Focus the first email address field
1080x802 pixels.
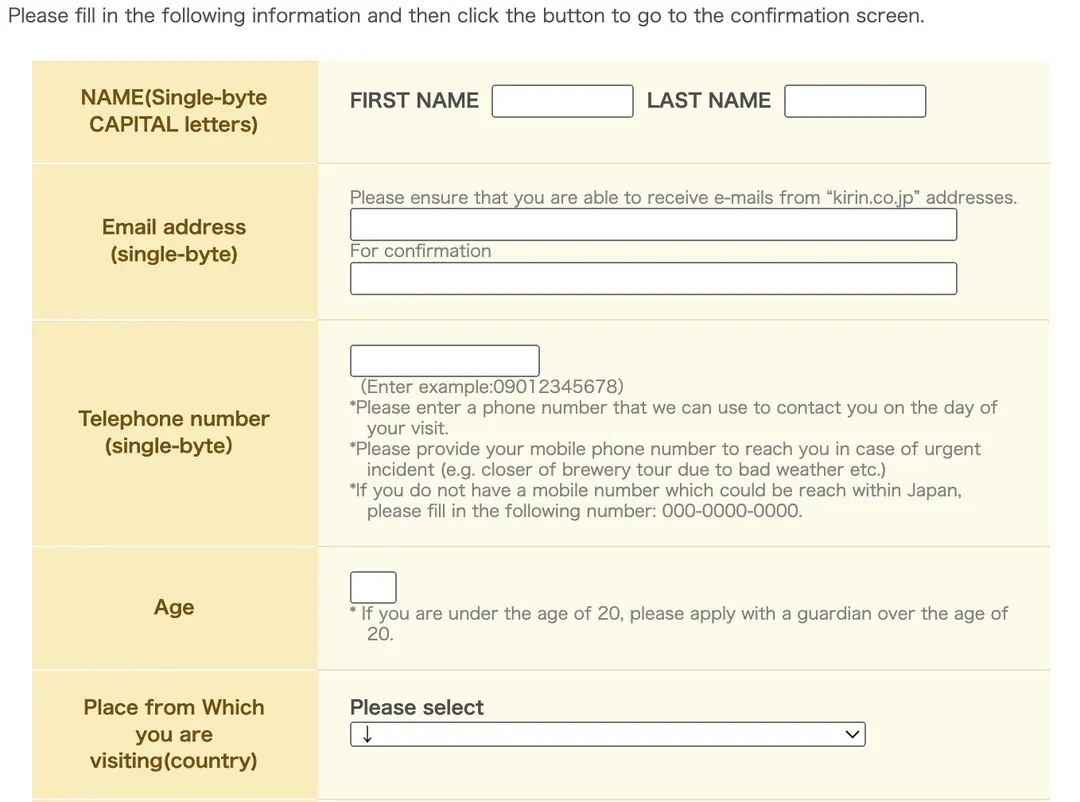653,225
